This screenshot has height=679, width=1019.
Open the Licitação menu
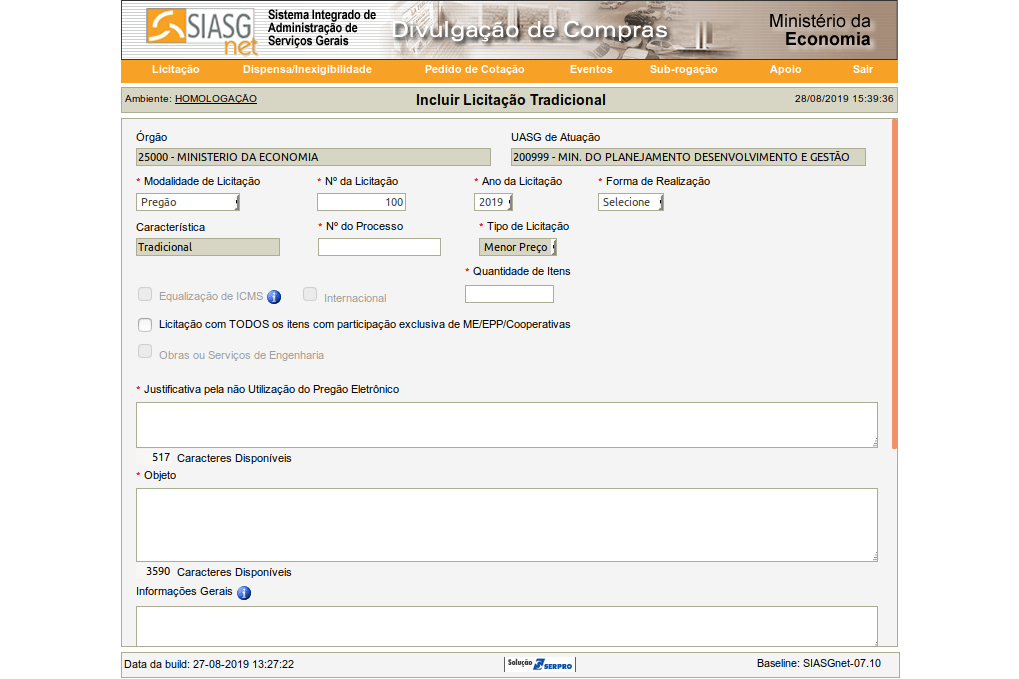tap(175, 70)
